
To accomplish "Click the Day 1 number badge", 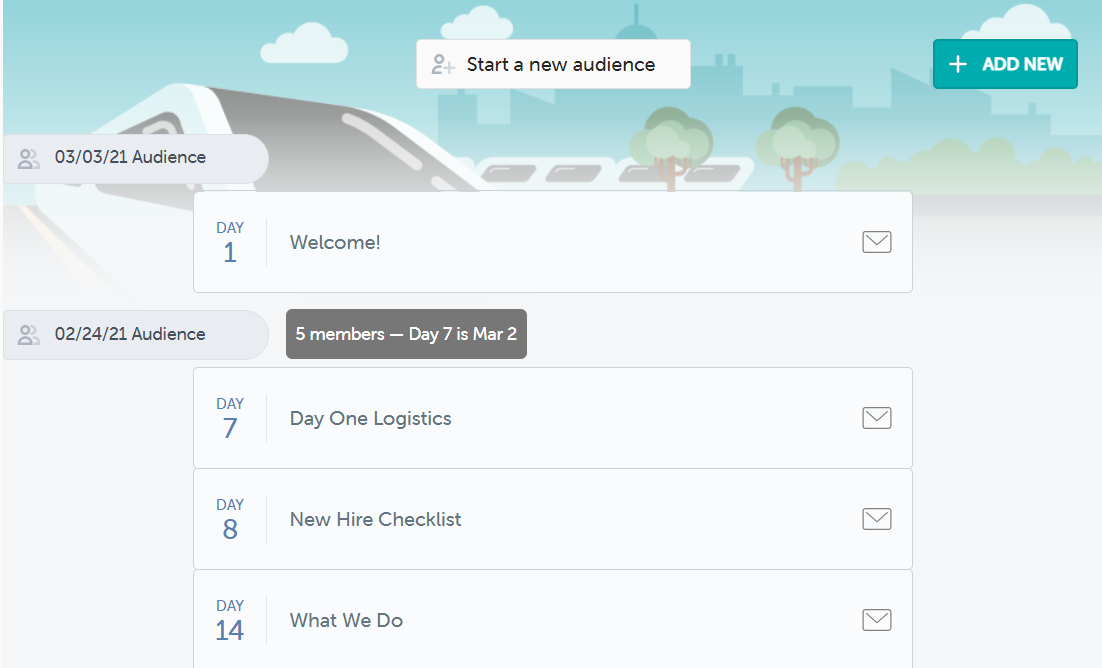I will click(230, 241).
